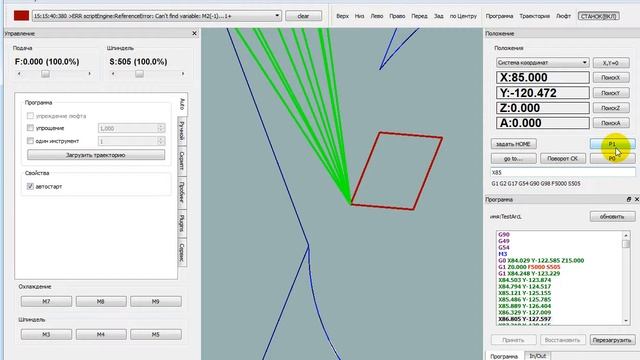Enable the упрощение checkbox
Image resolution: width=640 pixels, height=360 pixels.
30,128
